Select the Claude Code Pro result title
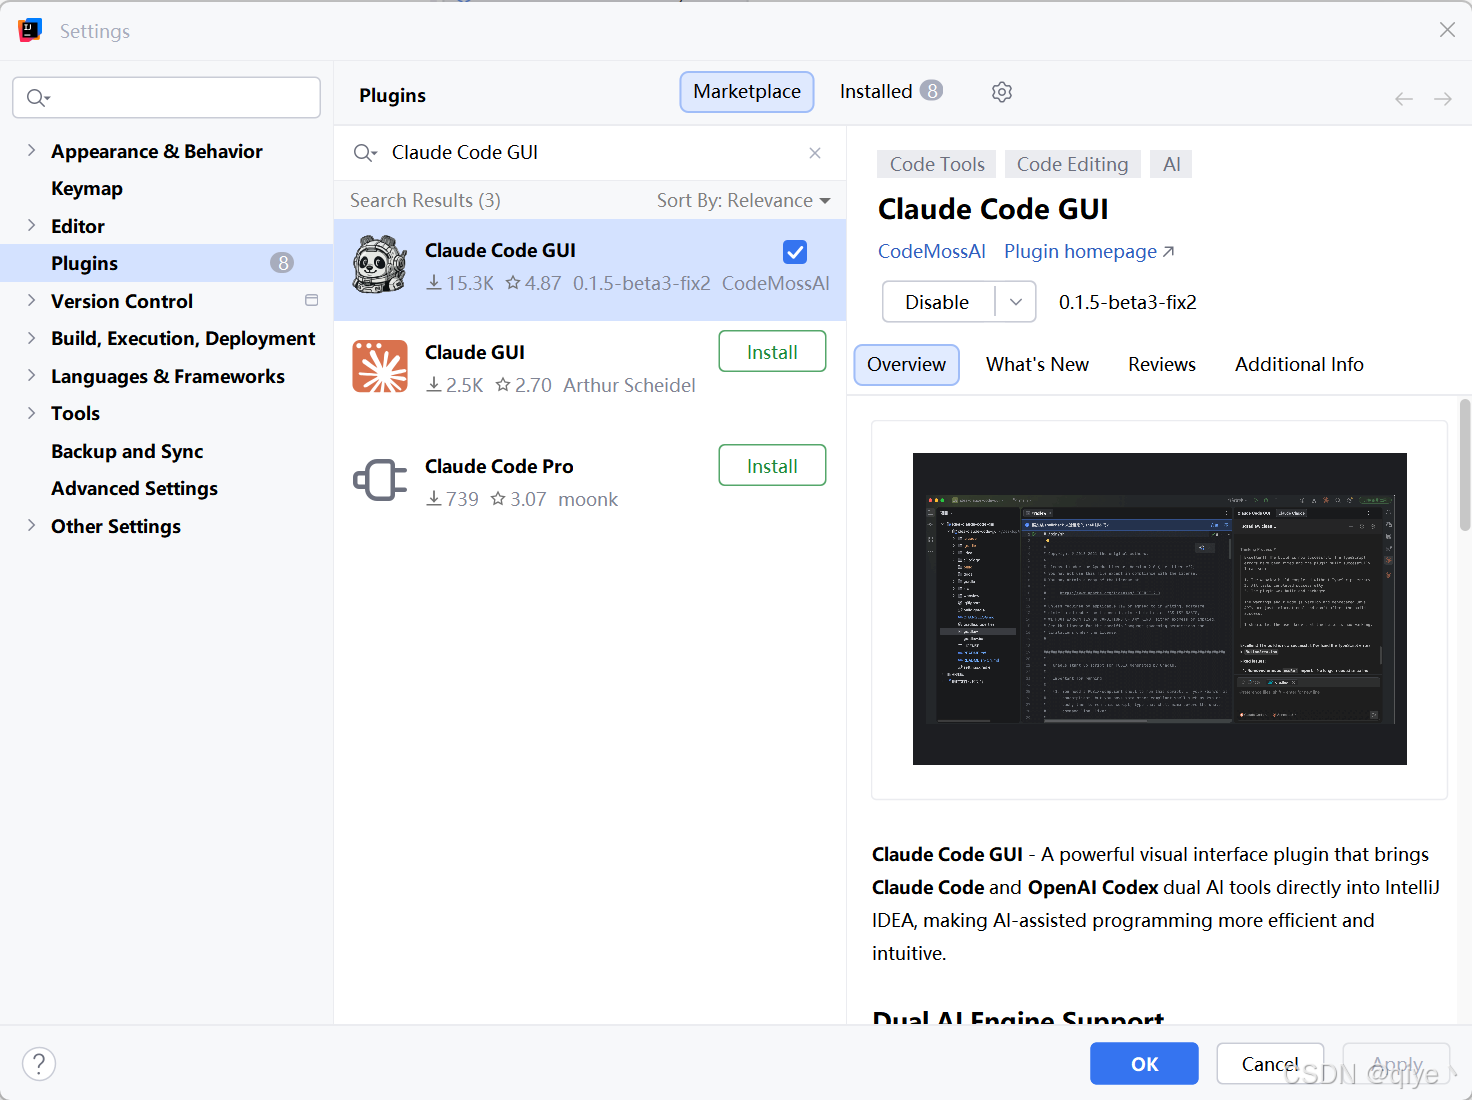The height and width of the screenshot is (1100, 1472). tap(499, 467)
